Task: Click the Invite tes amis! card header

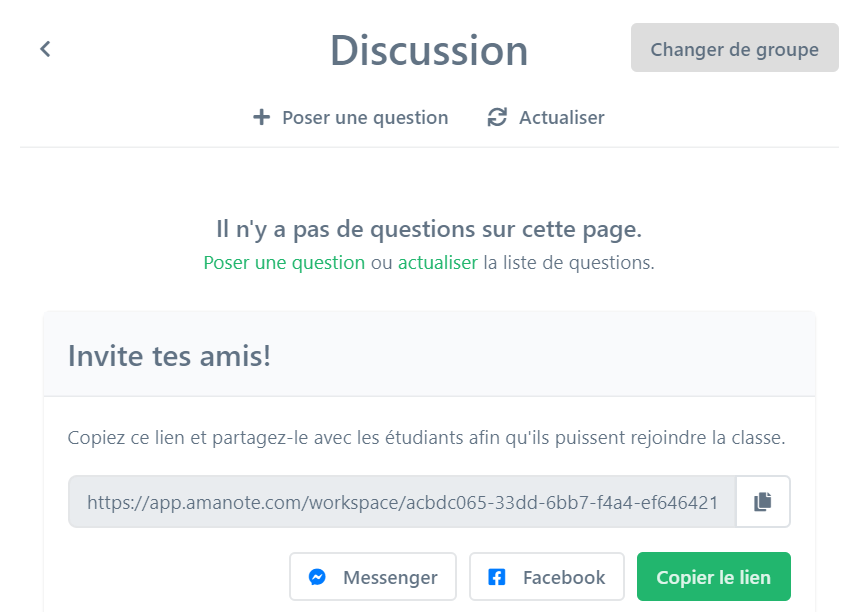Action: 430,355
